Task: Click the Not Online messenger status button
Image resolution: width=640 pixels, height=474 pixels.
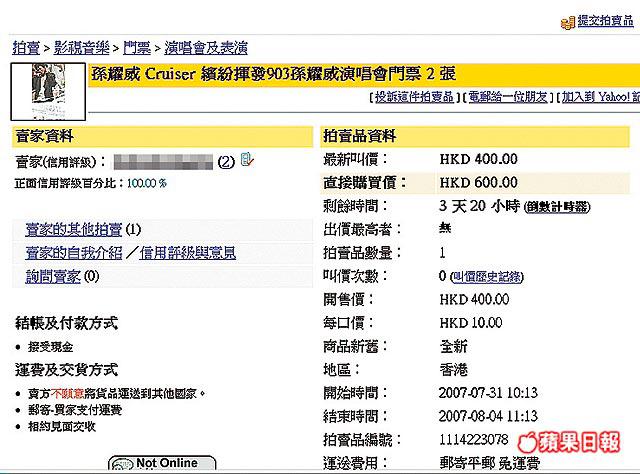Action: point(162,464)
